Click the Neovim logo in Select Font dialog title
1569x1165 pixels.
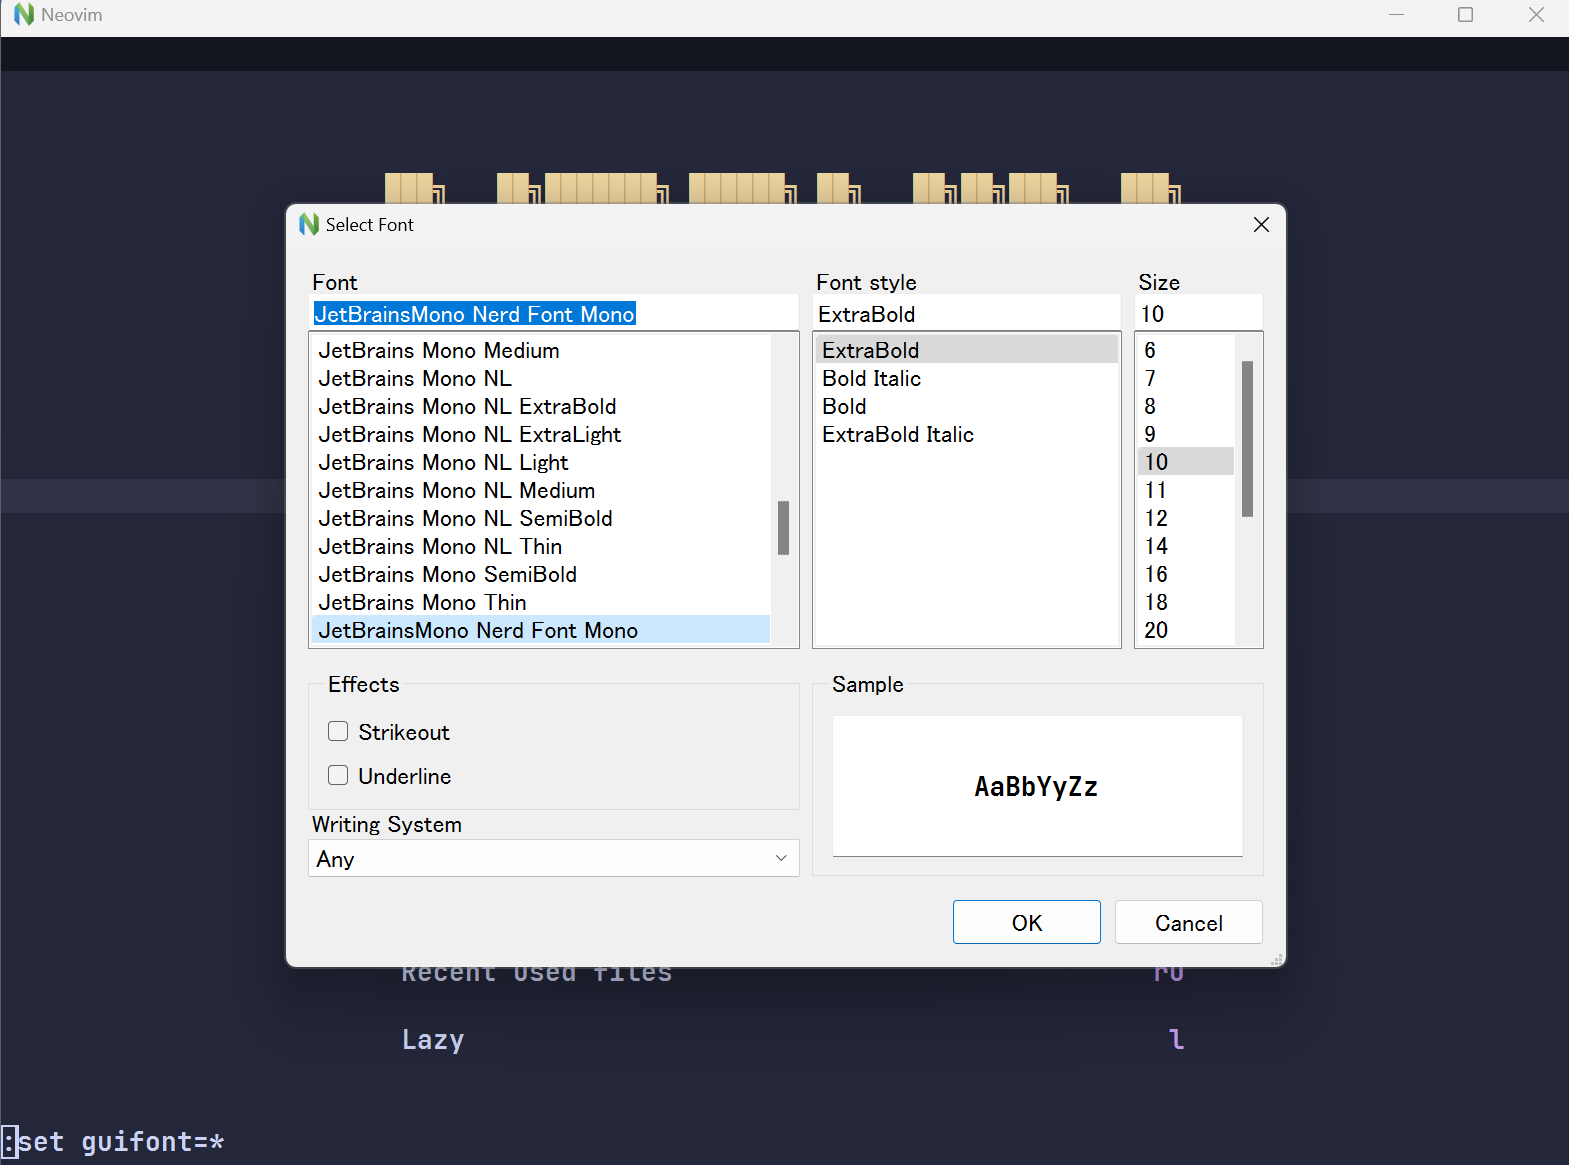[x=309, y=224]
